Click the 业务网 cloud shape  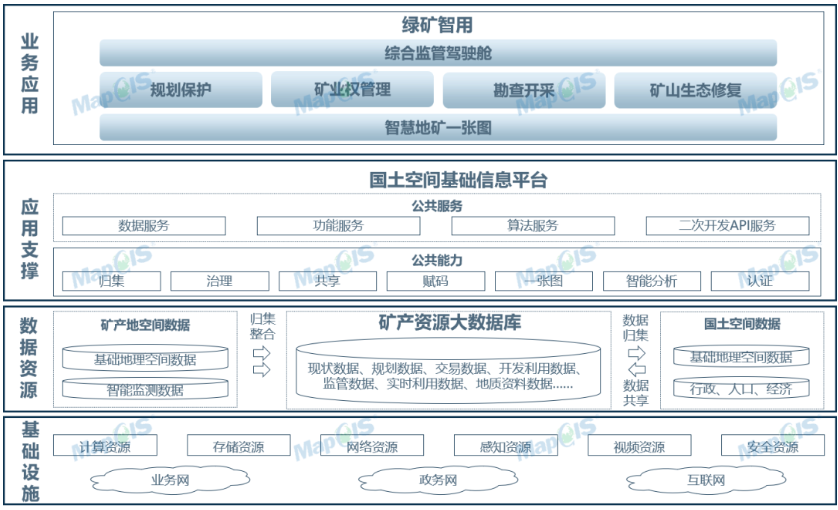point(170,480)
